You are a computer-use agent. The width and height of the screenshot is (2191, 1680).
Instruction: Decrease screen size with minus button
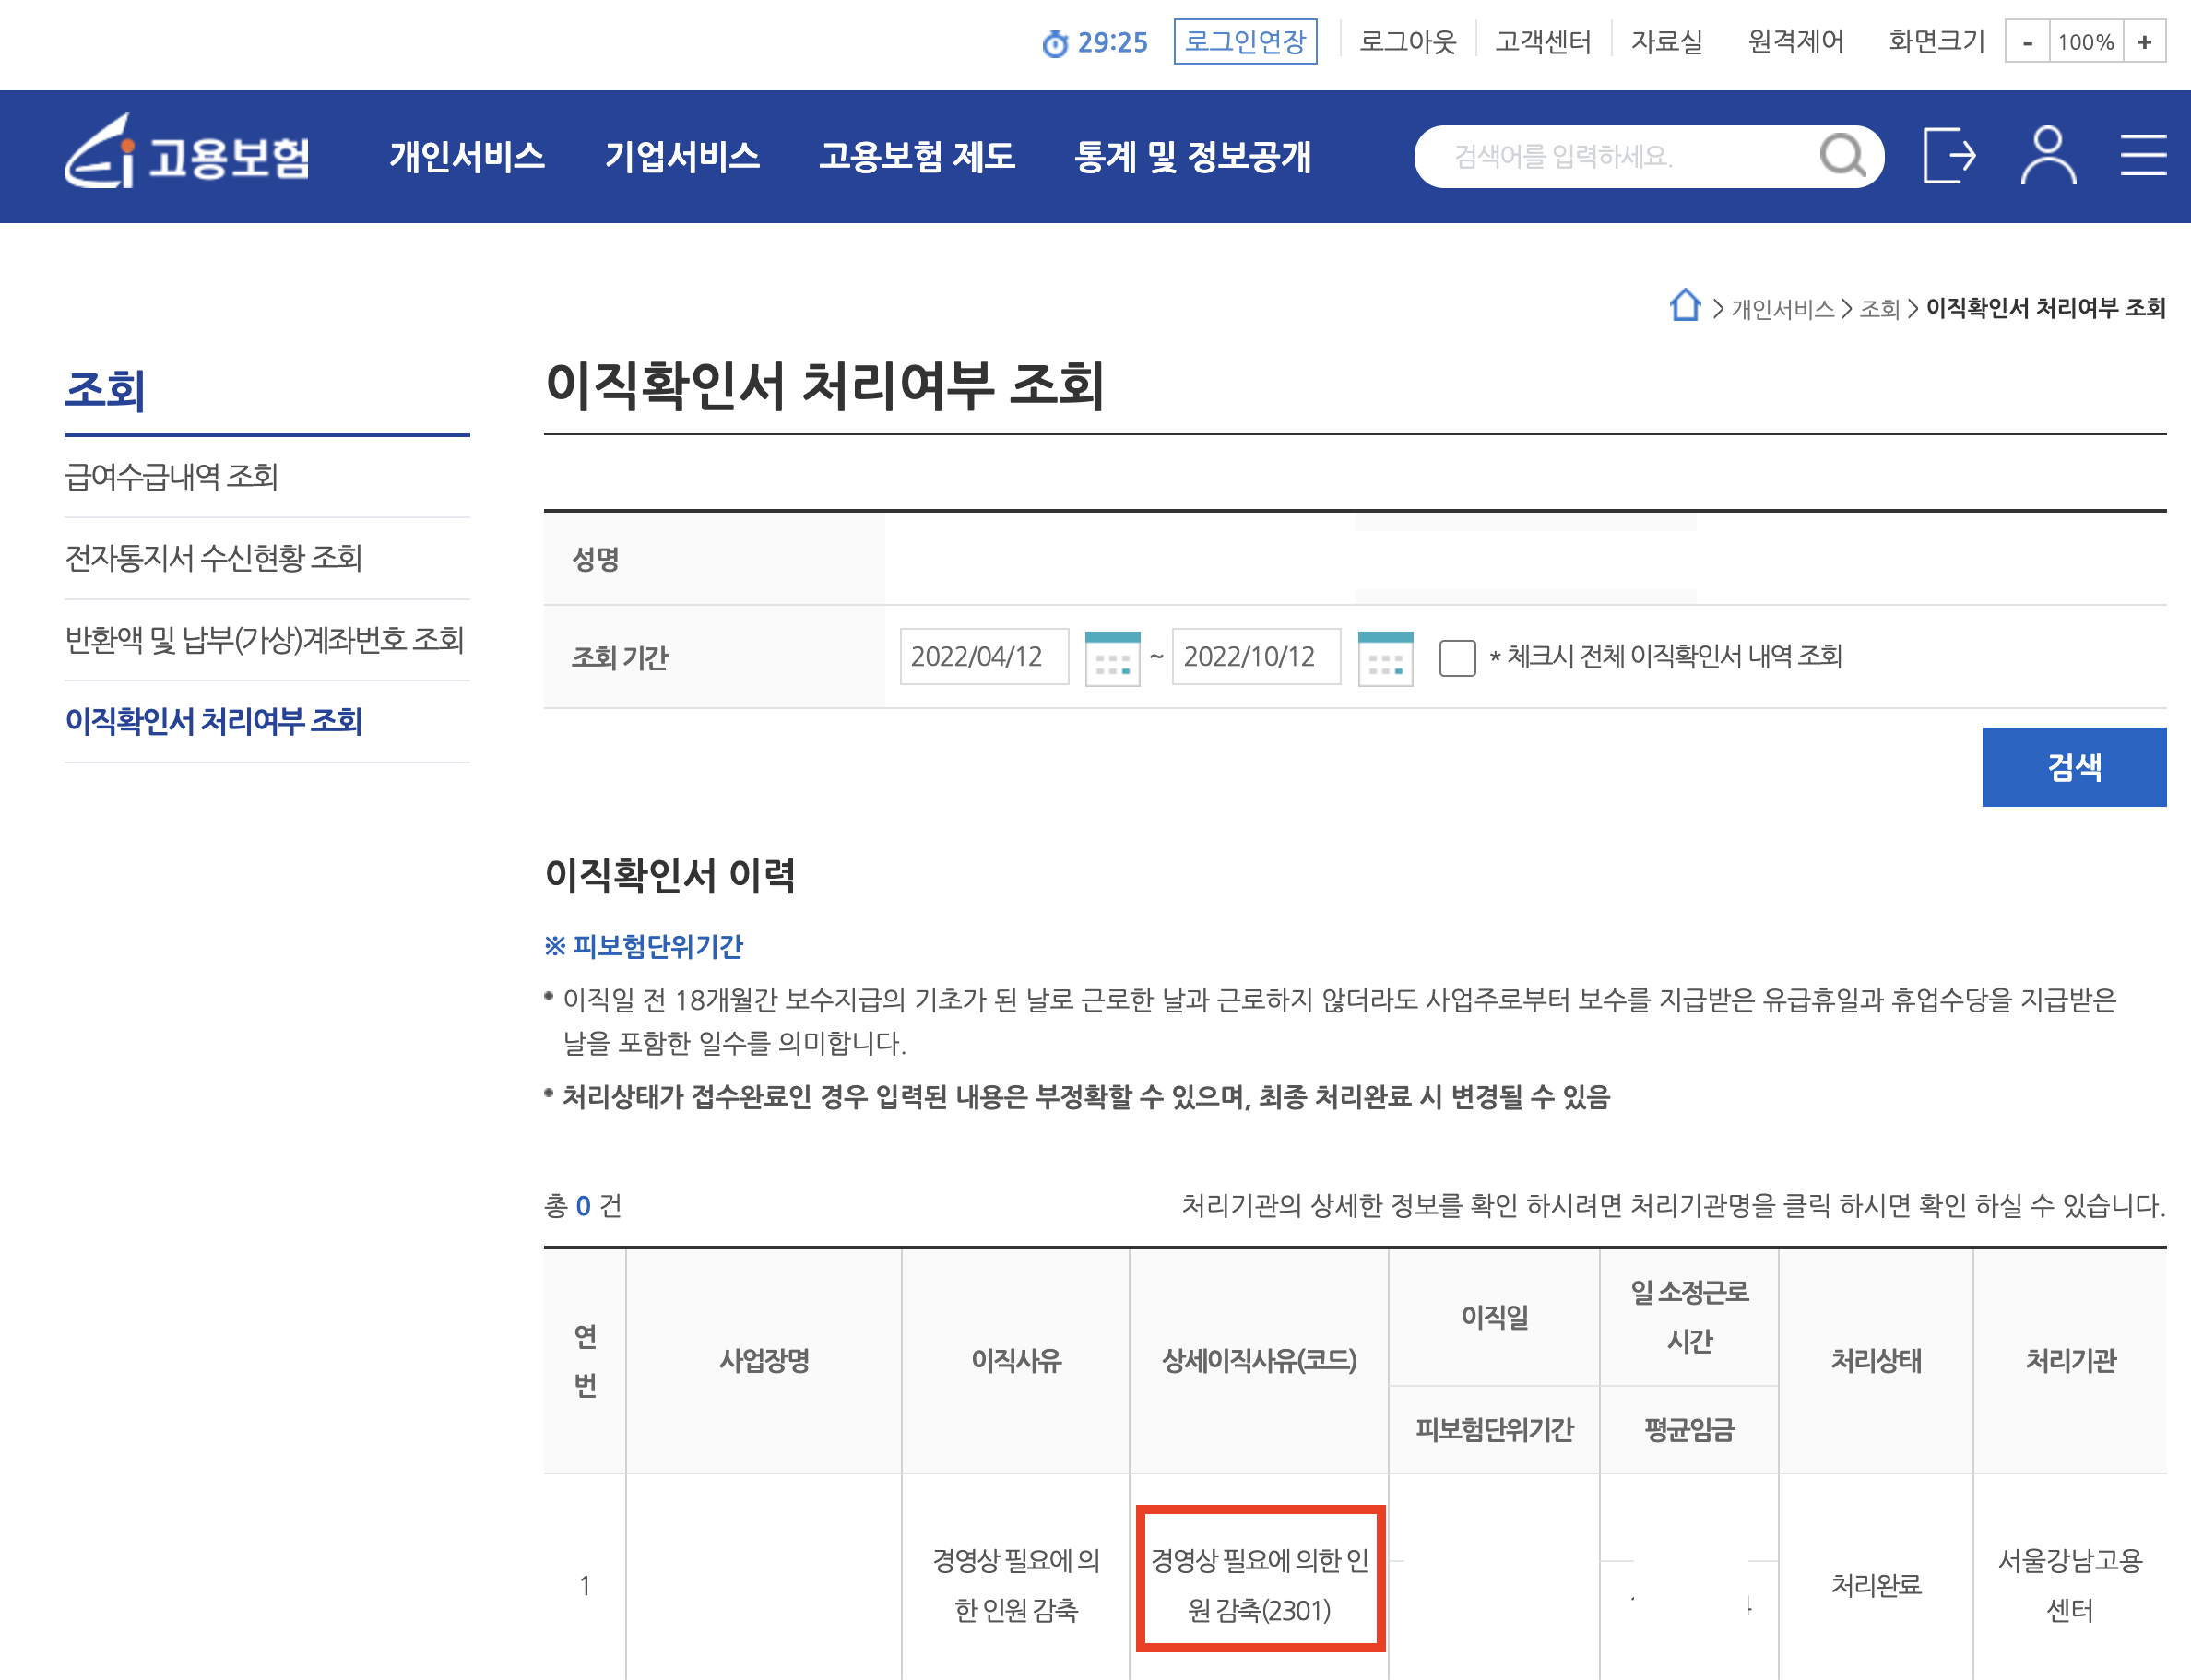[2026, 42]
